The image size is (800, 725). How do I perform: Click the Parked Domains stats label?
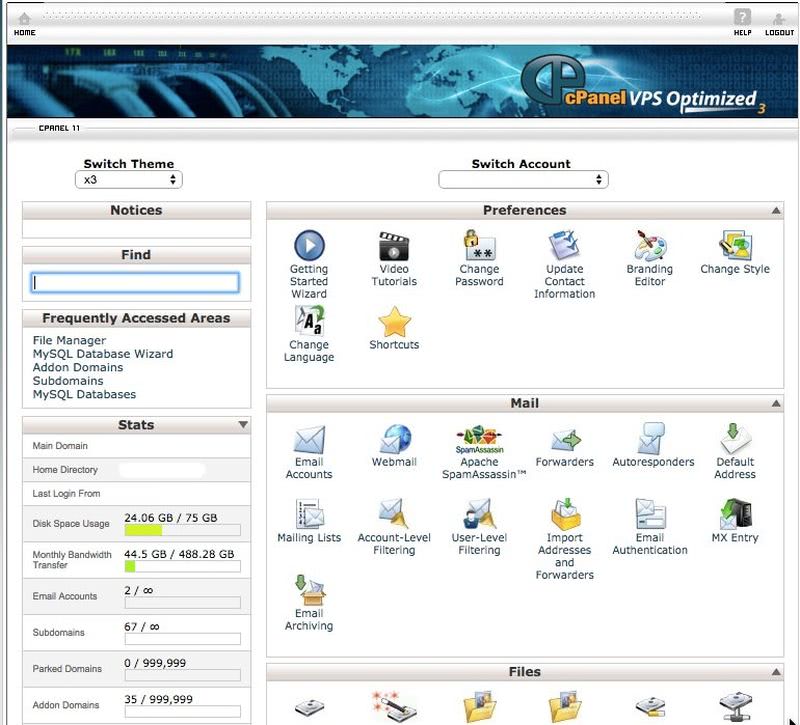point(67,669)
